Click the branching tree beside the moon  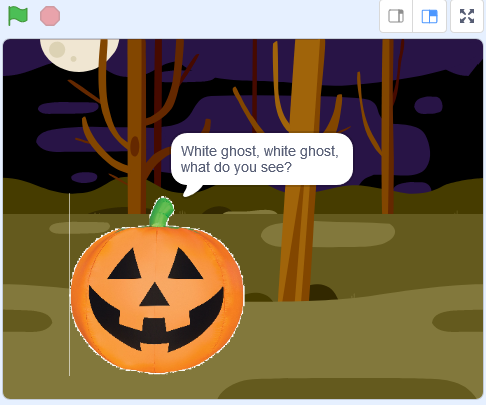138,127
